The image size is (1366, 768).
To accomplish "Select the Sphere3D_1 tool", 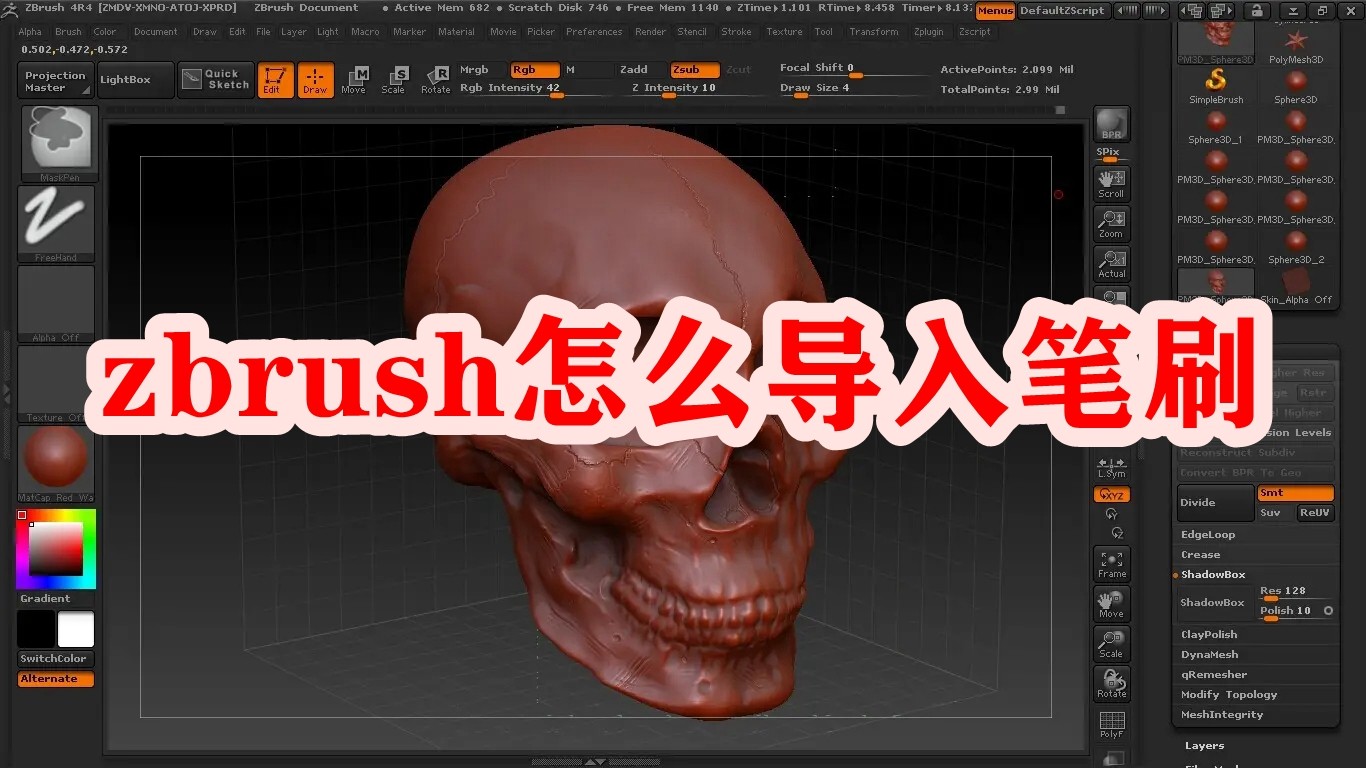I will (1216, 124).
